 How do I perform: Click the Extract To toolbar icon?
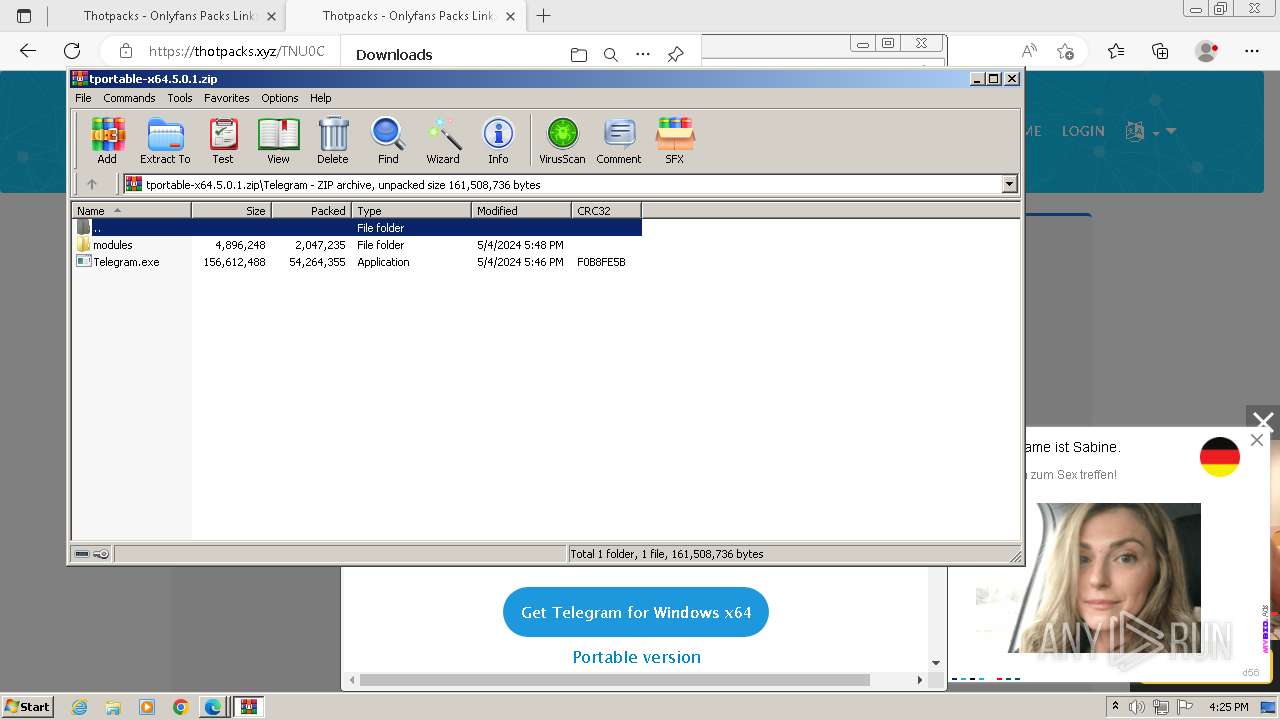pyautogui.click(x=165, y=140)
